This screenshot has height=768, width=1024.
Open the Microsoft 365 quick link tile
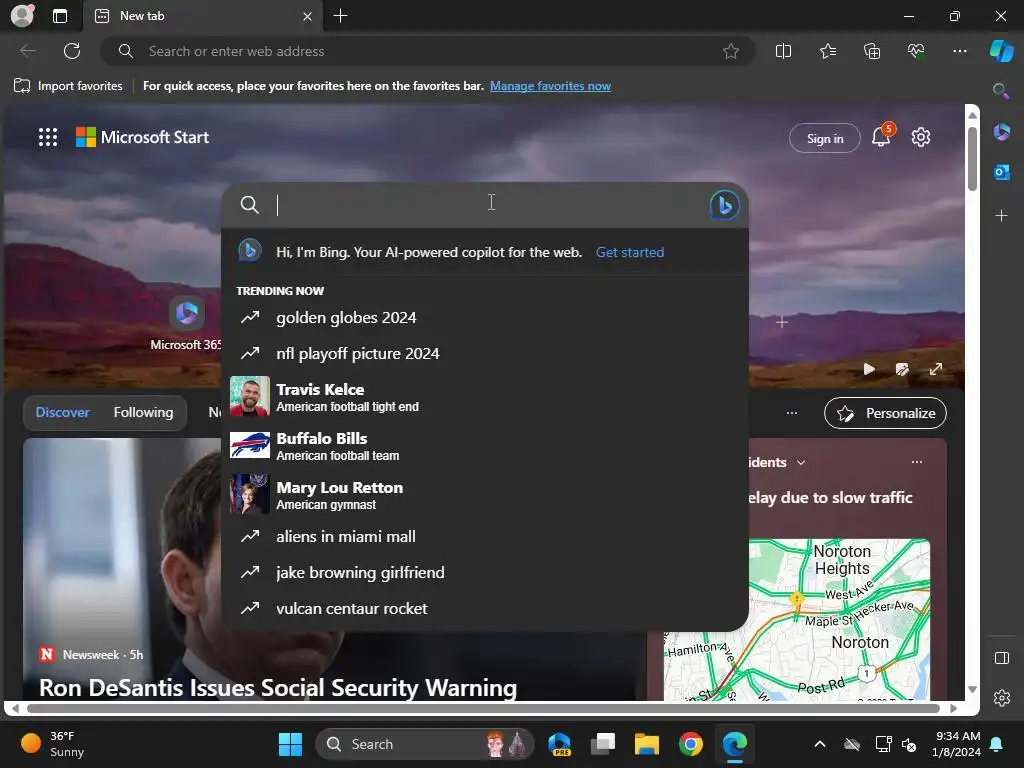pyautogui.click(x=186, y=325)
